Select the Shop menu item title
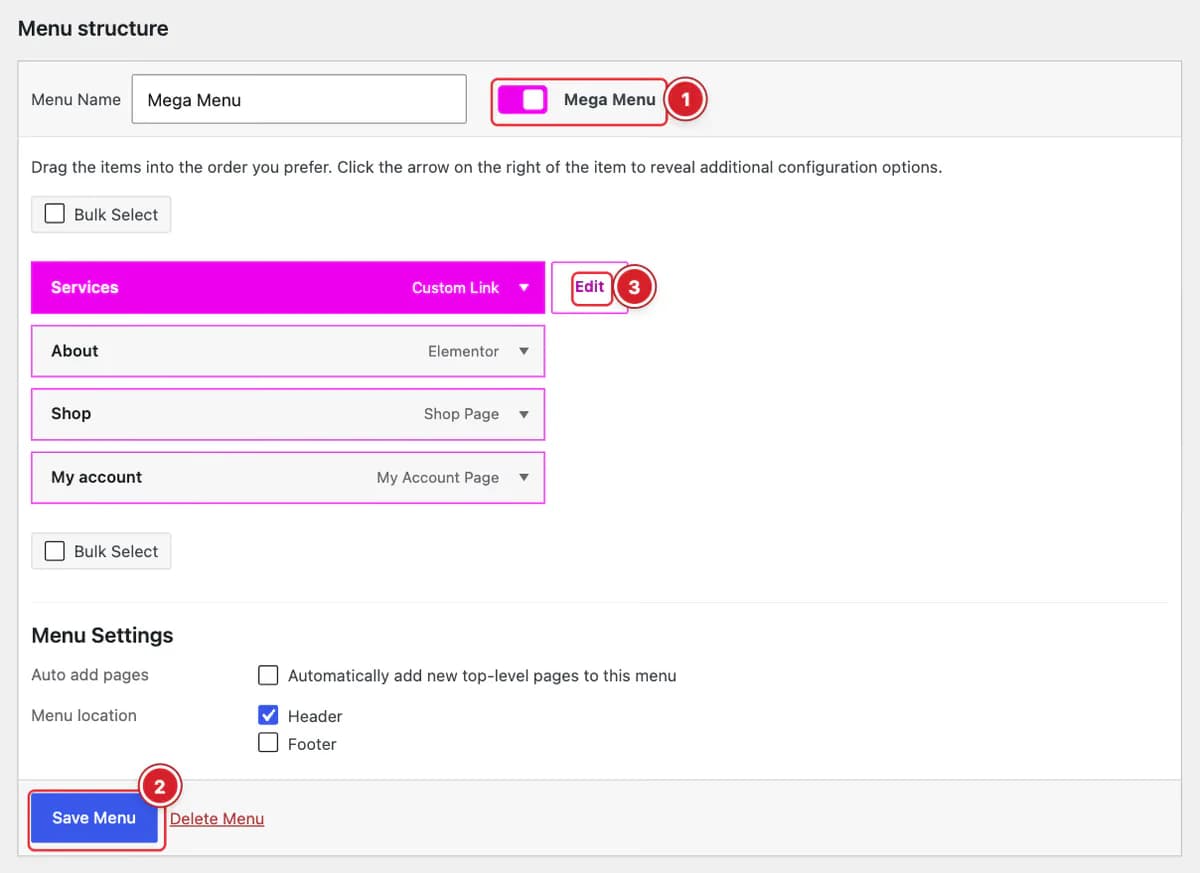1200x873 pixels. point(71,414)
